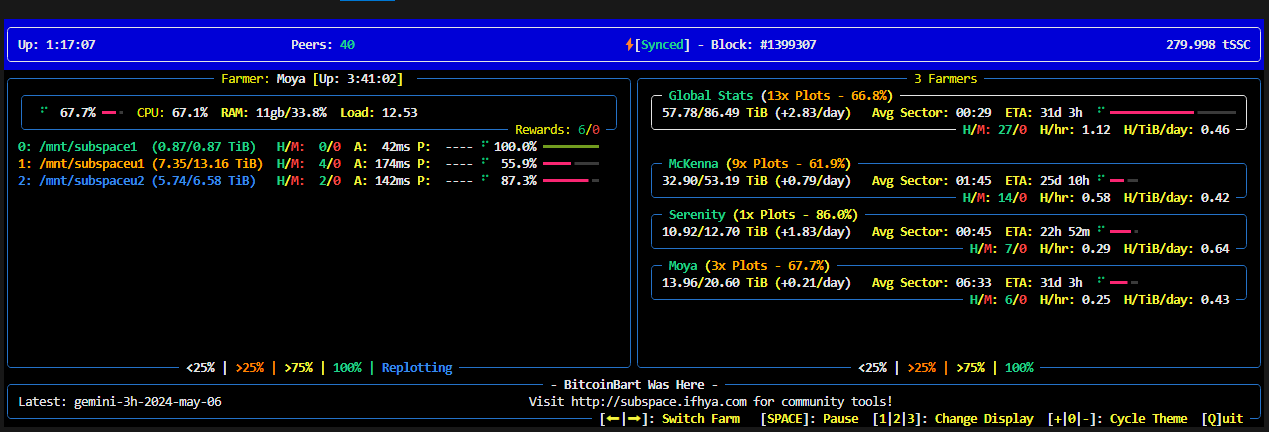Screen dimensions: 1269x432
Task: Click the spinner icon before 100.0% on subspace1 row
Action: coord(484,146)
